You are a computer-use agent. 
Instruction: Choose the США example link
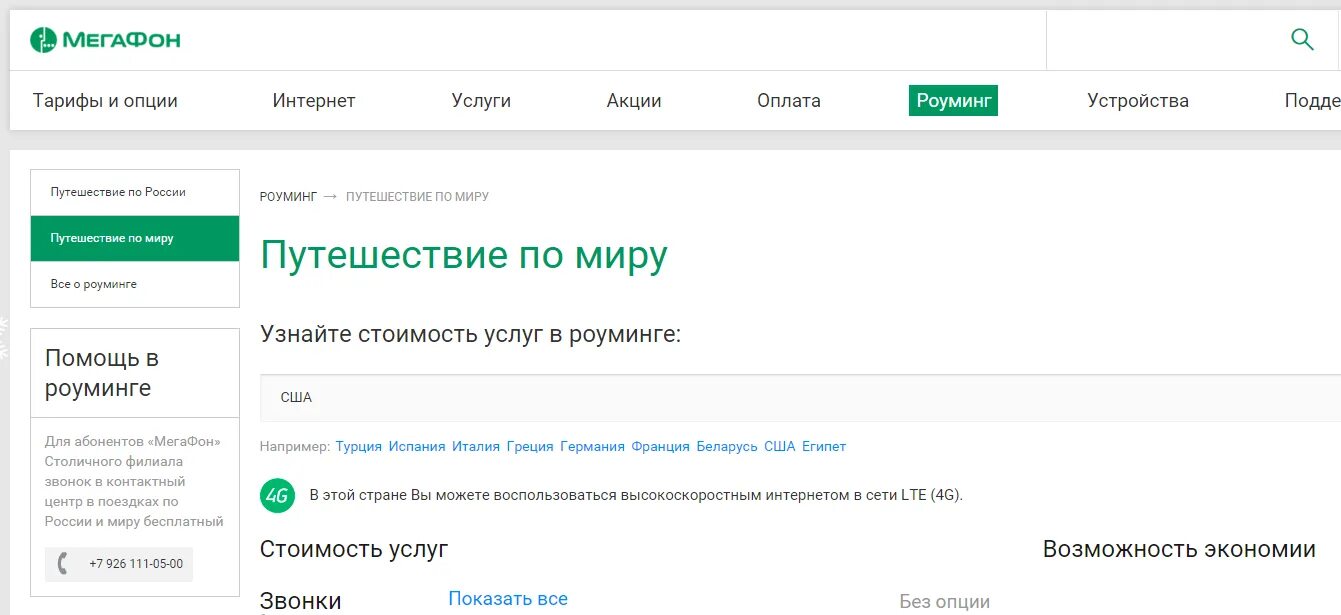780,447
